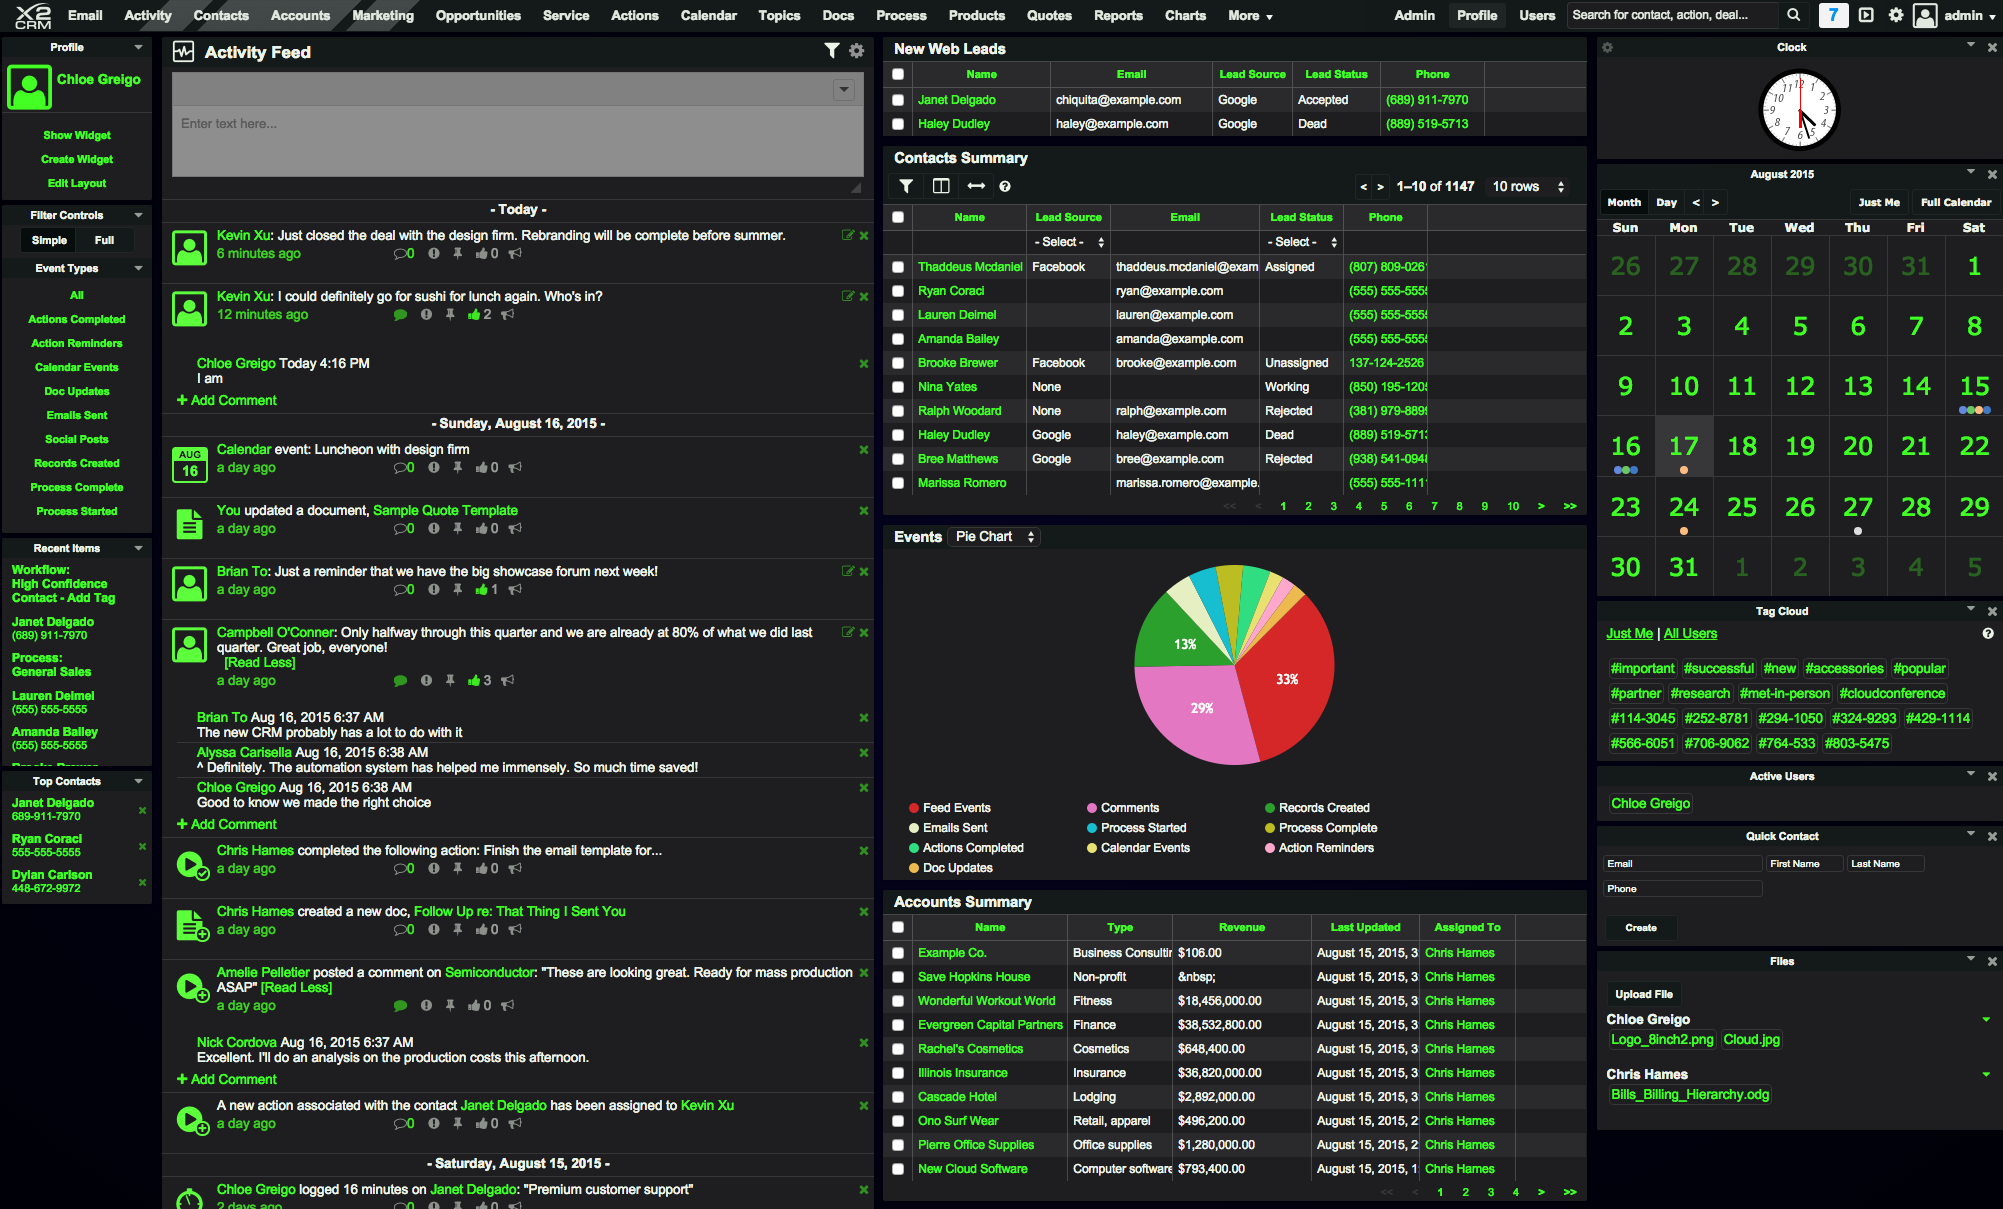Screen dimensions: 2003x1209
Task: Open the Events Pie Chart dropdown
Action: click(x=994, y=537)
